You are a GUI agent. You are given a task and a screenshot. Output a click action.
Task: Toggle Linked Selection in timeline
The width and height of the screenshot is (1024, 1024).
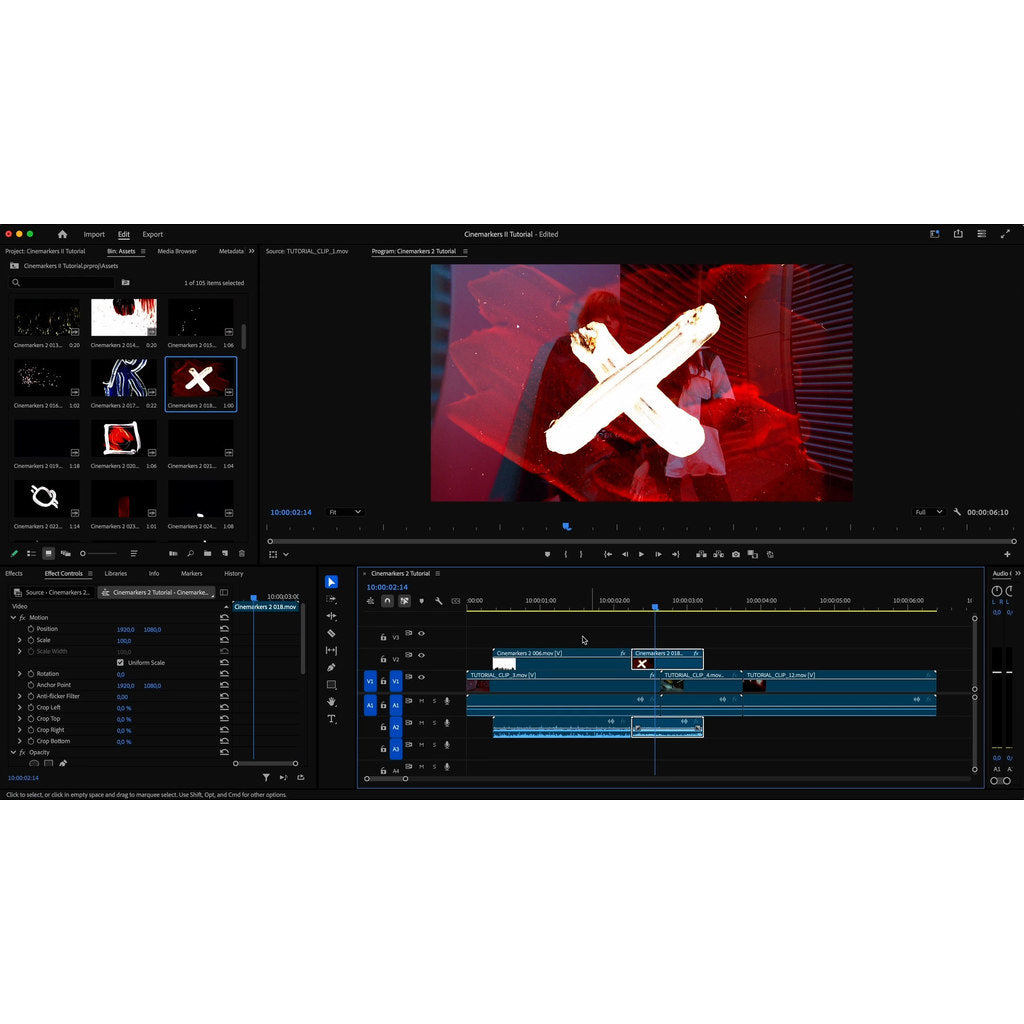pos(404,601)
